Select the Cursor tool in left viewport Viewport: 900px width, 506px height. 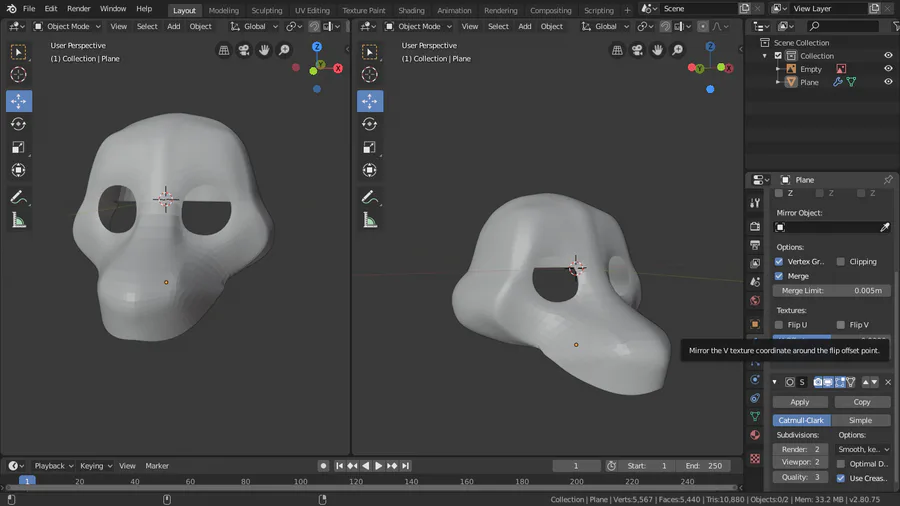(19, 75)
